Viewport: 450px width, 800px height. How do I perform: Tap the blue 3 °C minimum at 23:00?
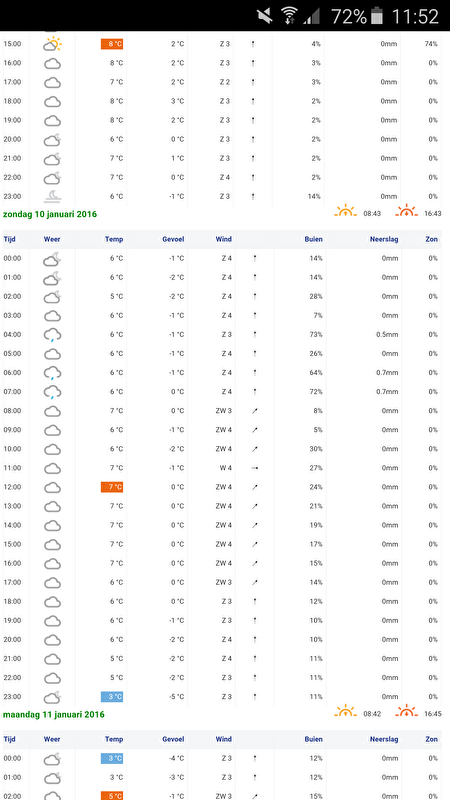coord(112,697)
